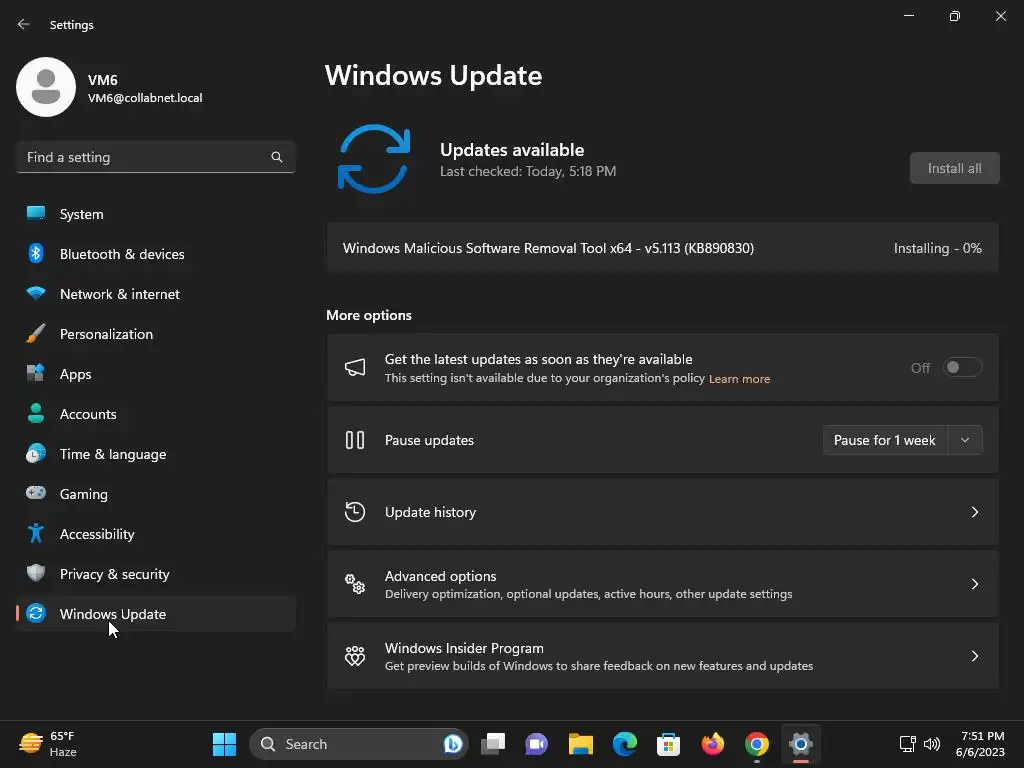Open Task View on the taskbar

[x=493, y=744]
